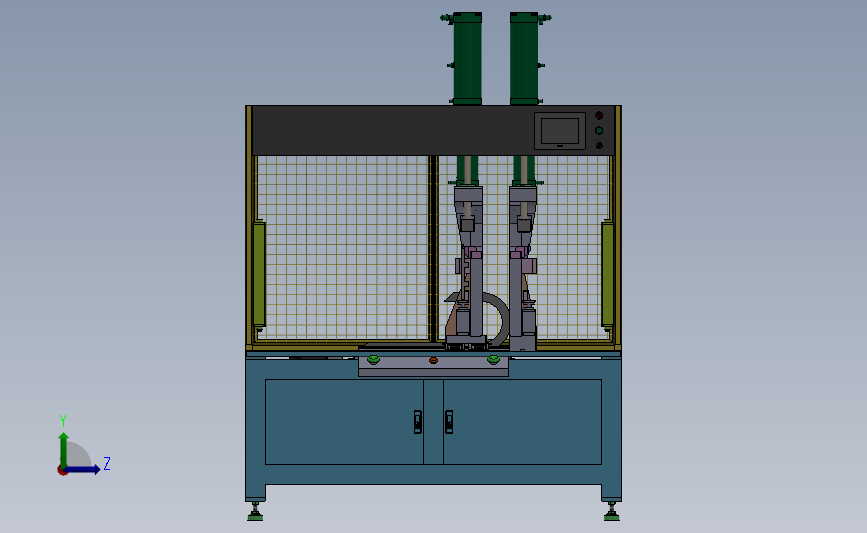Click the blue Z axis arrow of triad

click(x=83, y=470)
